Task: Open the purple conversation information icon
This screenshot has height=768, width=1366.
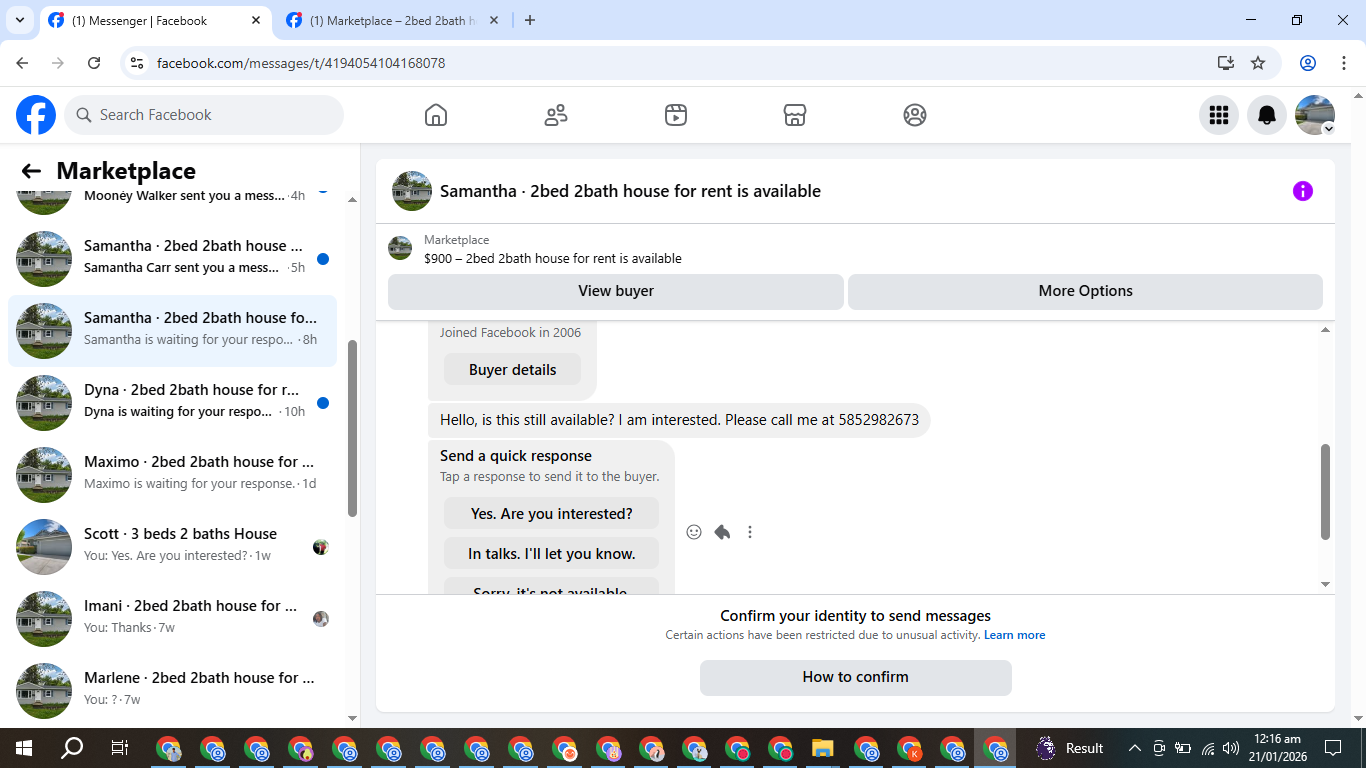Action: click(1303, 191)
